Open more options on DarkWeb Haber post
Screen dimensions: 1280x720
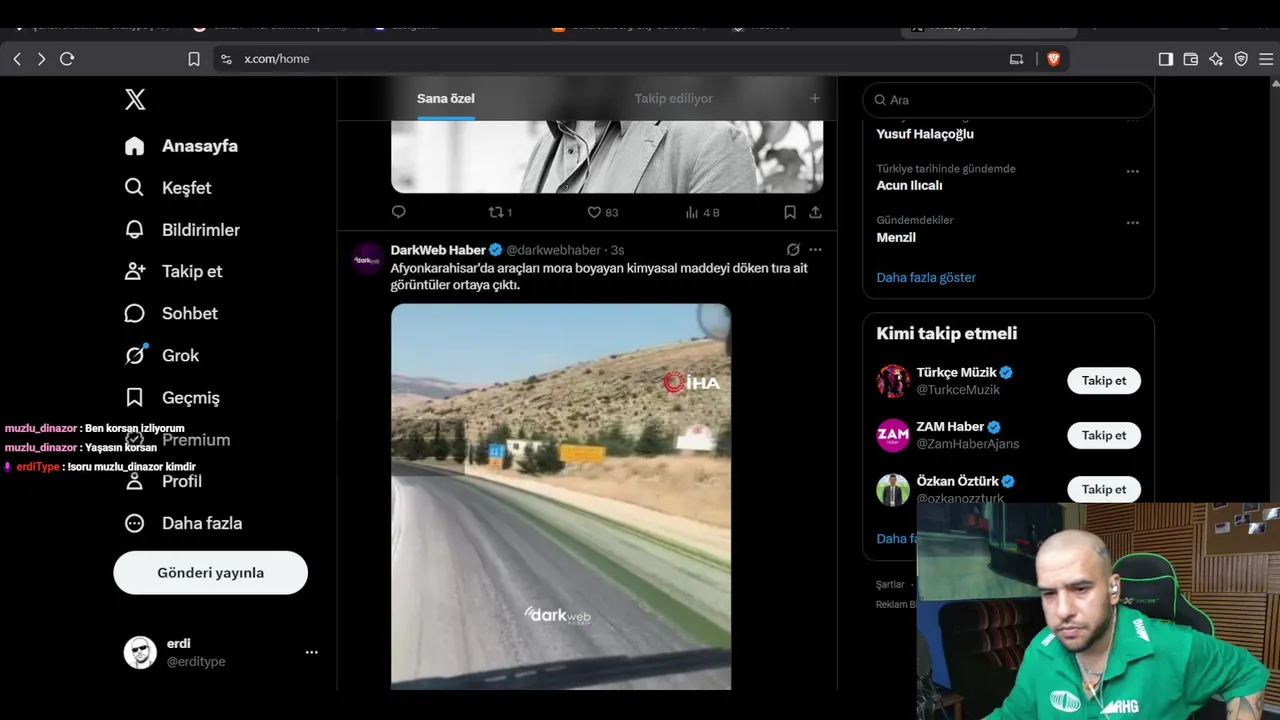click(816, 249)
